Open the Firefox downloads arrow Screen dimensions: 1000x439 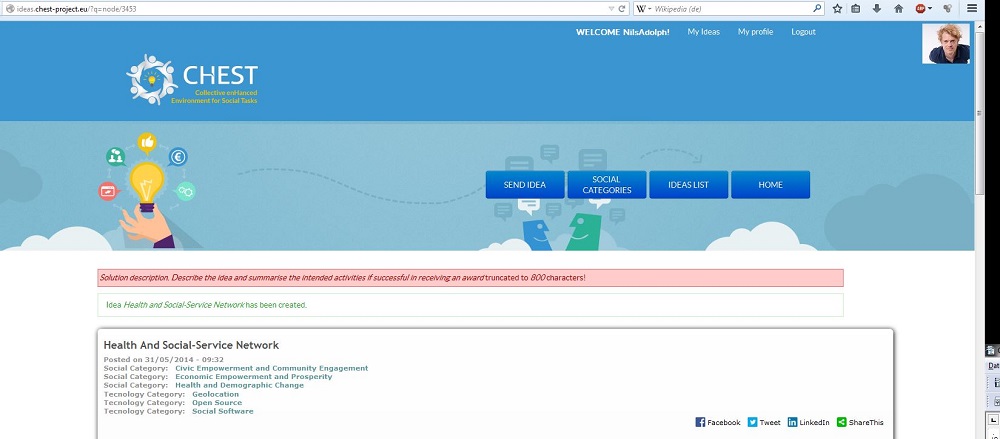coord(877,8)
